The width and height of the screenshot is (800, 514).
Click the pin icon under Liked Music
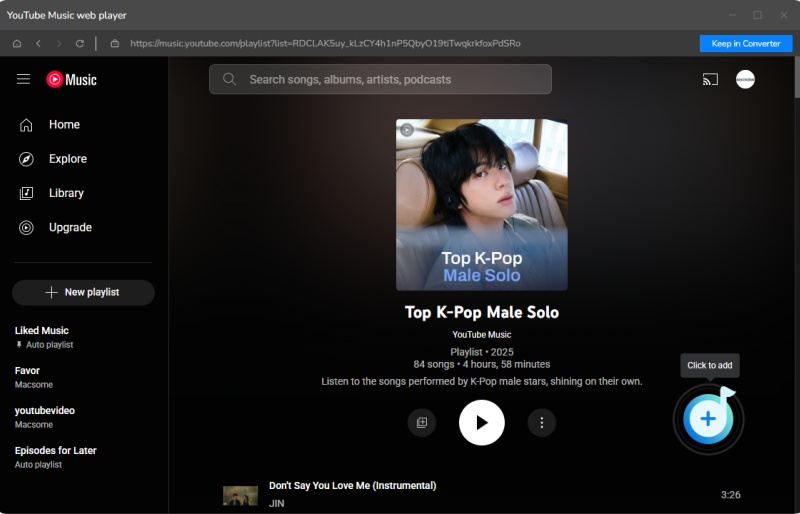19,345
